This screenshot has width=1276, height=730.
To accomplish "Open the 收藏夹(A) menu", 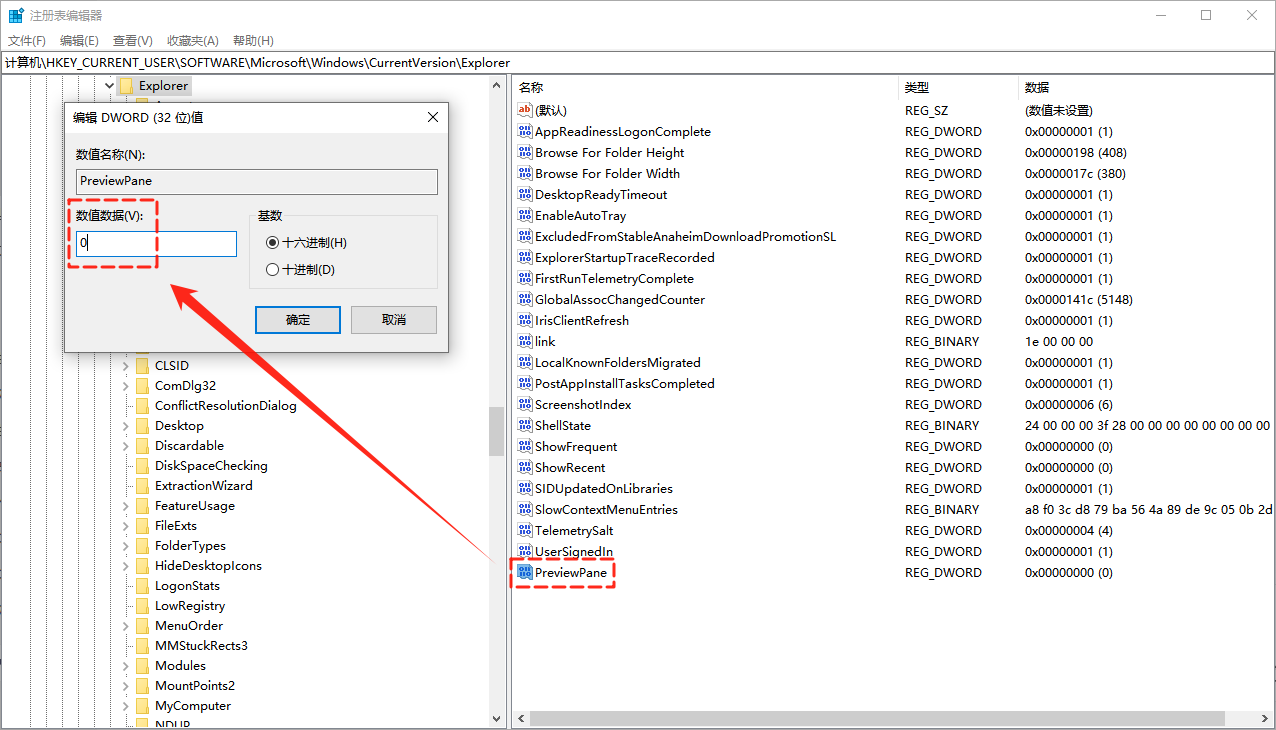I will click(x=192, y=41).
